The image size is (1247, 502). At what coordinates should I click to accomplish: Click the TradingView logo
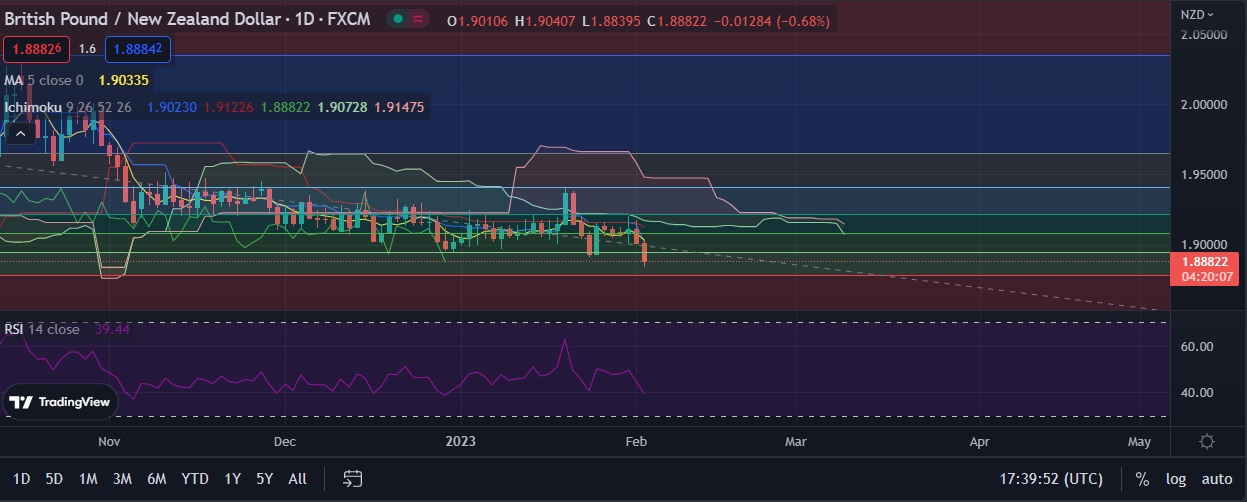coord(60,402)
